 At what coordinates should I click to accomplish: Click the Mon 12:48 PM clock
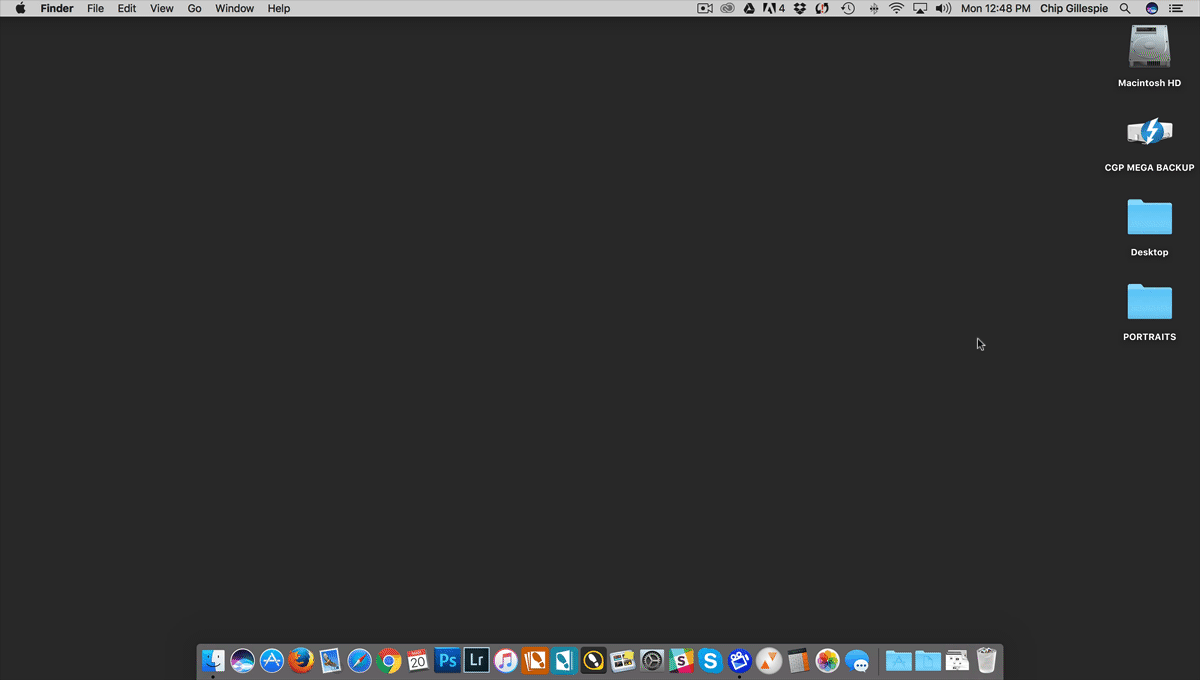[995, 8]
